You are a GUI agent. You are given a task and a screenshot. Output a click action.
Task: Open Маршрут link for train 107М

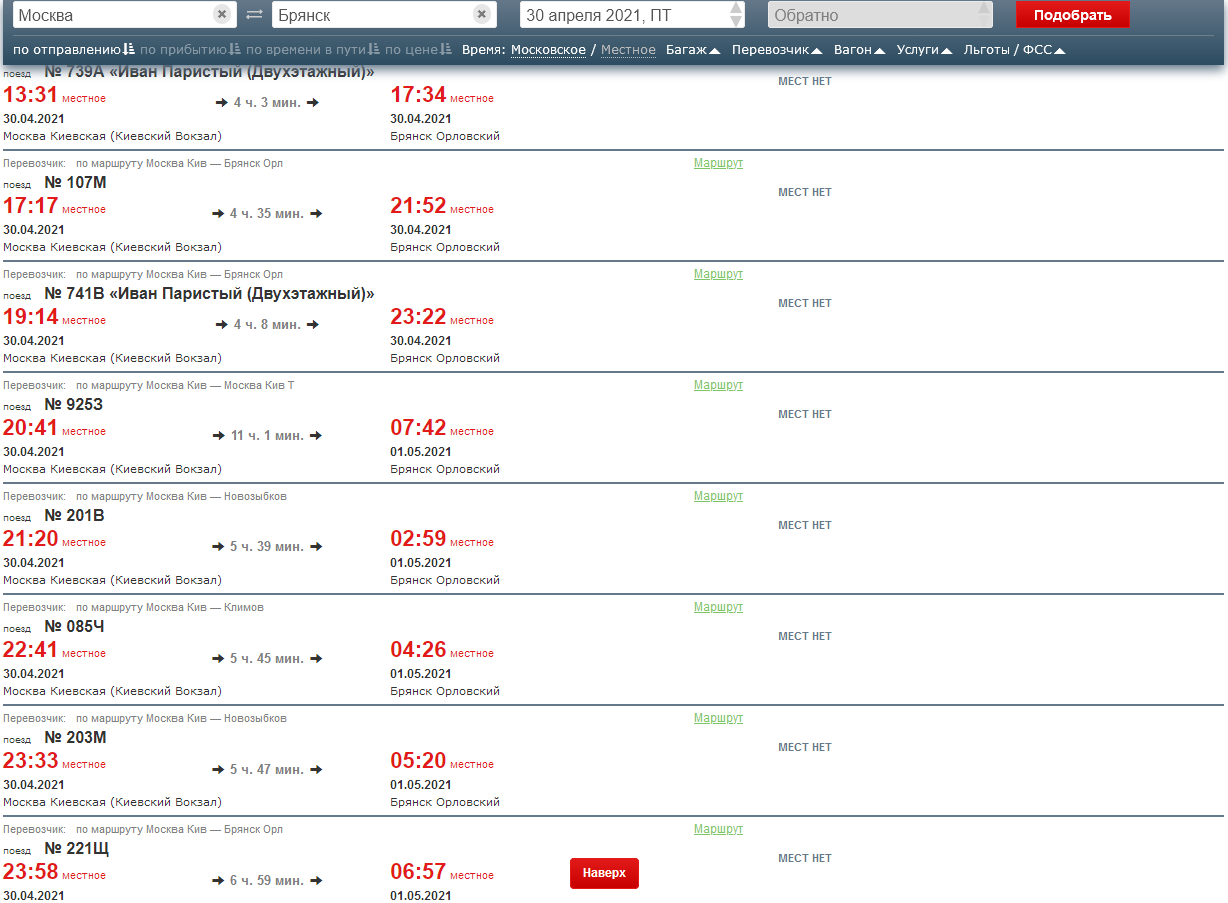tap(718, 163)
